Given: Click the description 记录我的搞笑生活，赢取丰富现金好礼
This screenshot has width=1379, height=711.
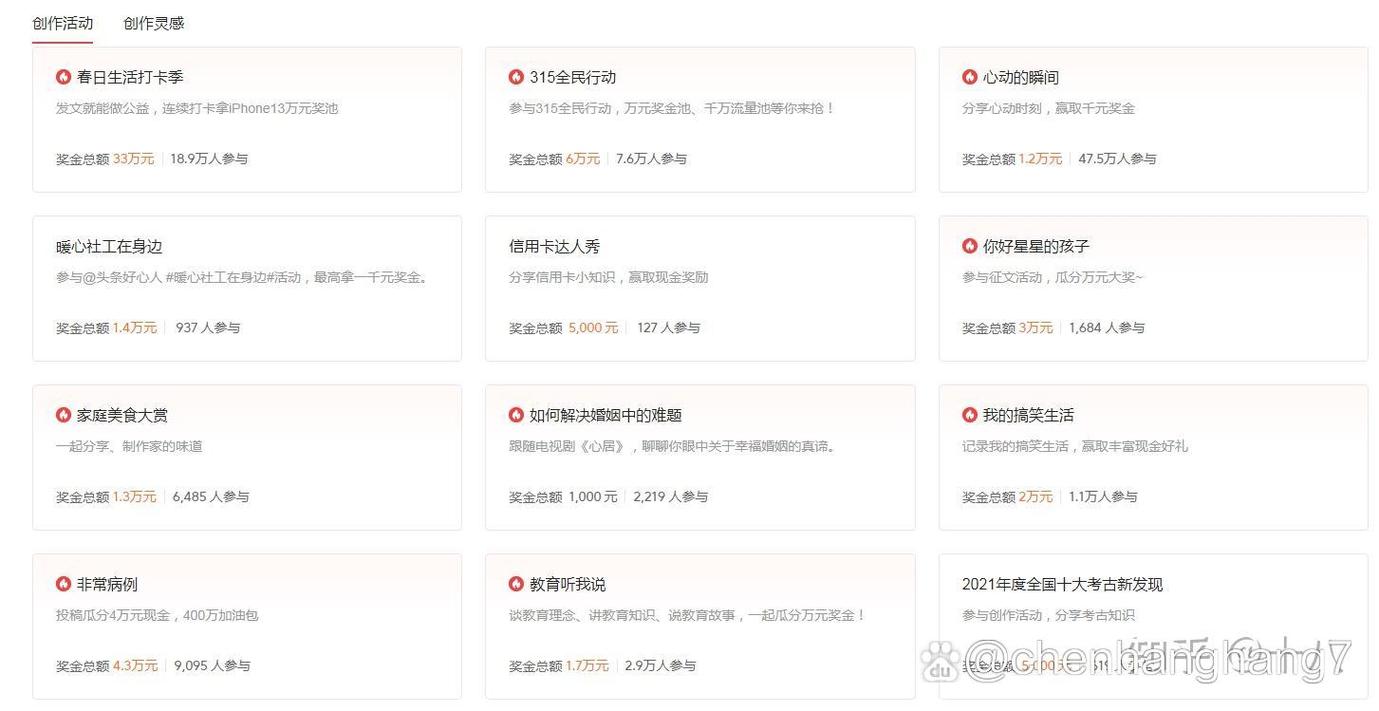Looking at the screenshot, I should 1075,446.
